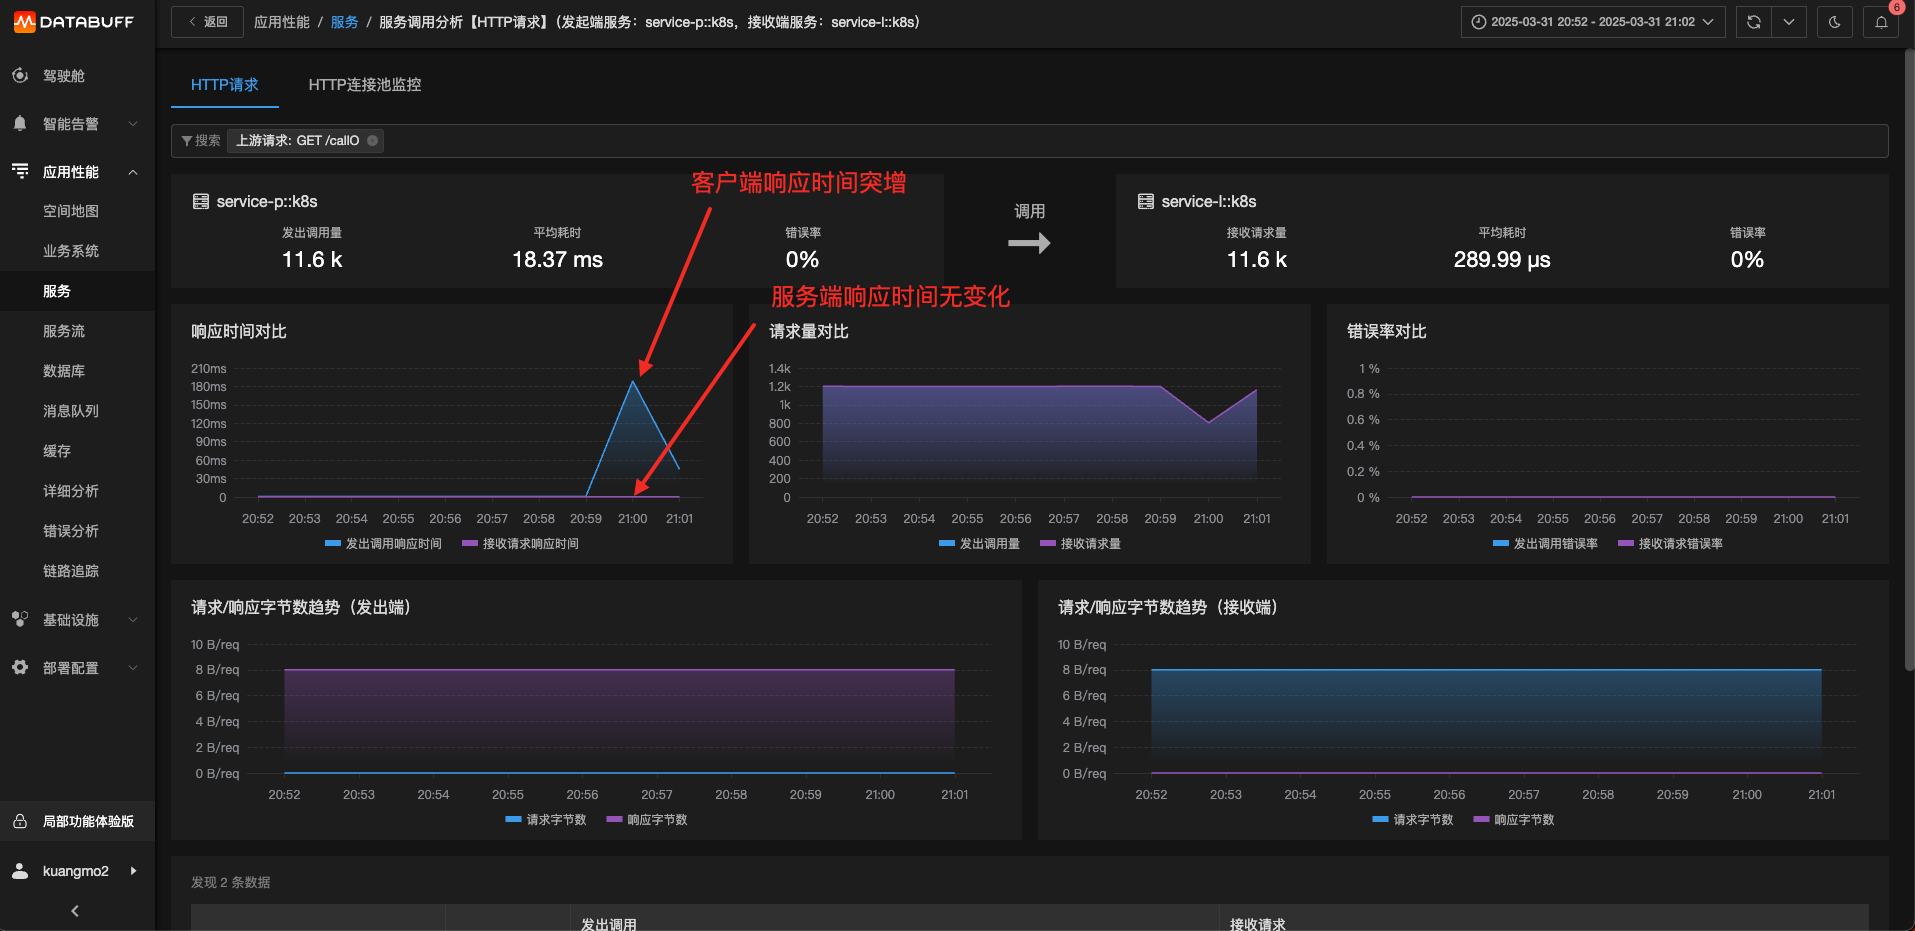Click the DATABUFF logo
The height and width of the screenshot is (931, 1915).
[x=74, y=22]
